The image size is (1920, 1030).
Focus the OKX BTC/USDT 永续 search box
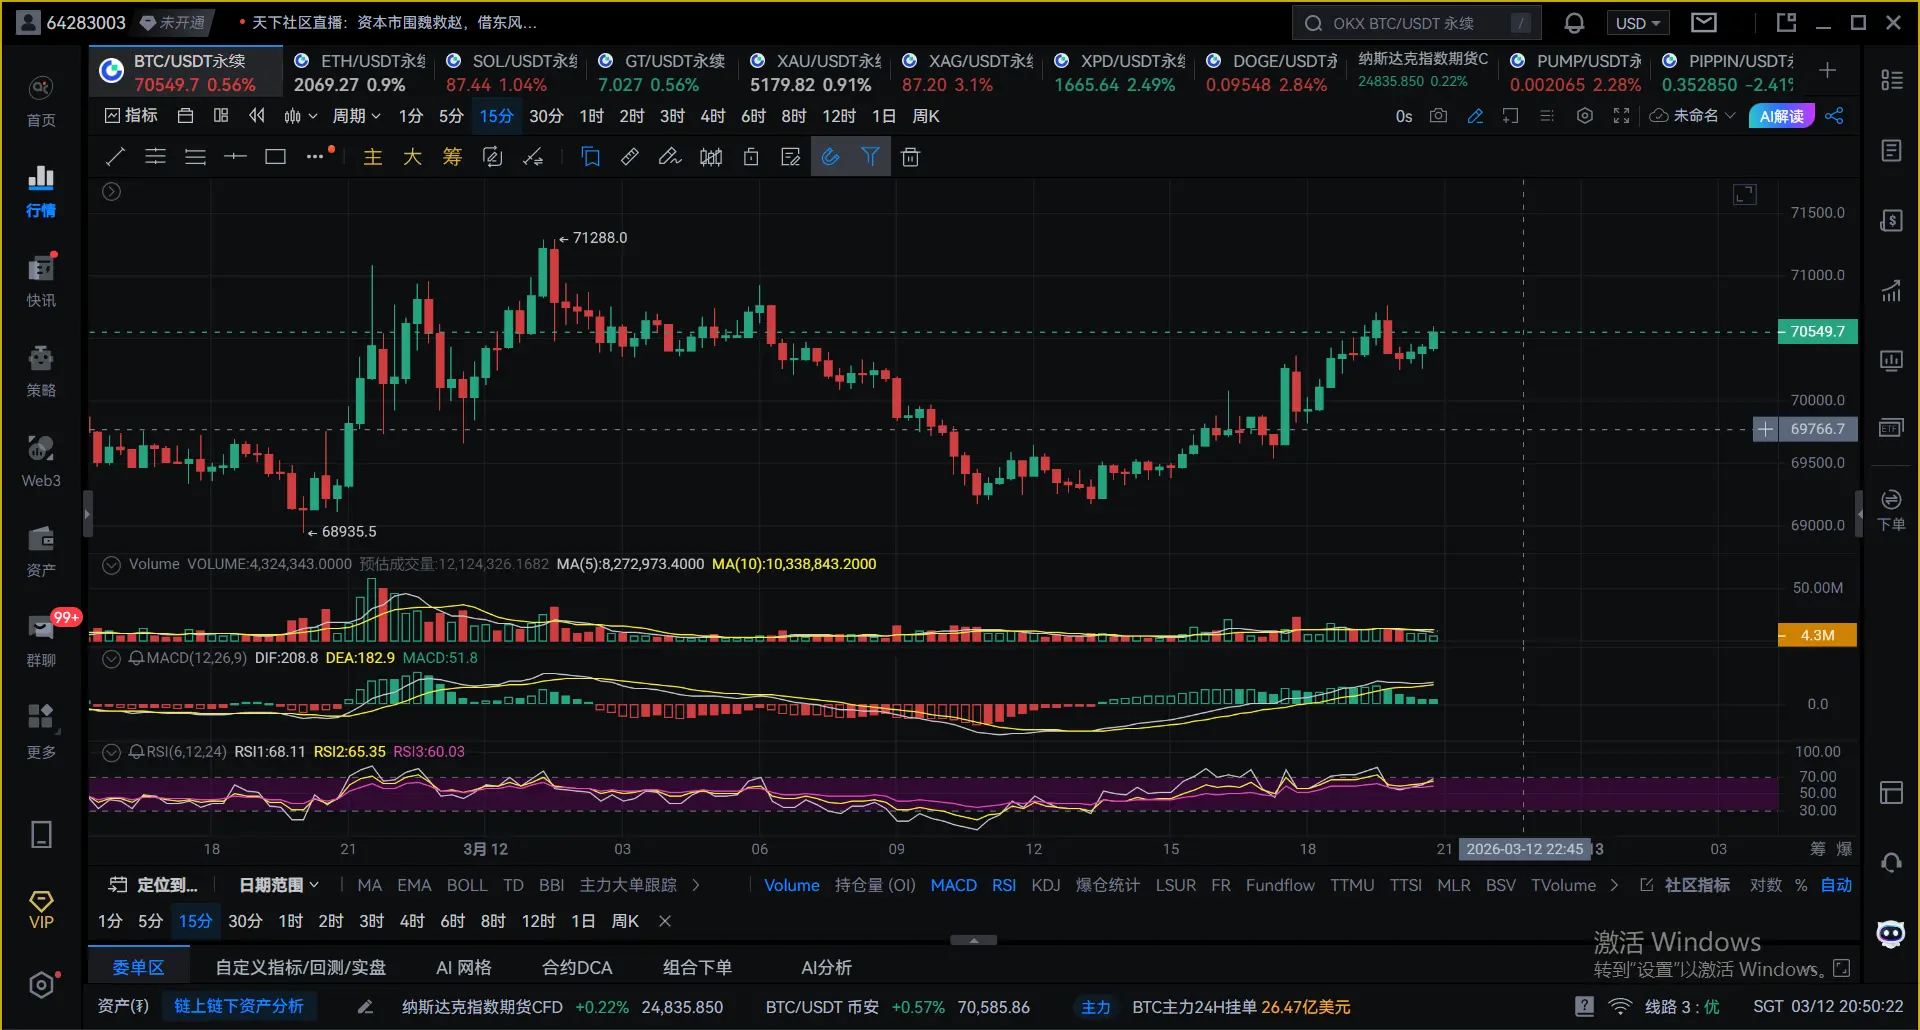click(1417, 23)
